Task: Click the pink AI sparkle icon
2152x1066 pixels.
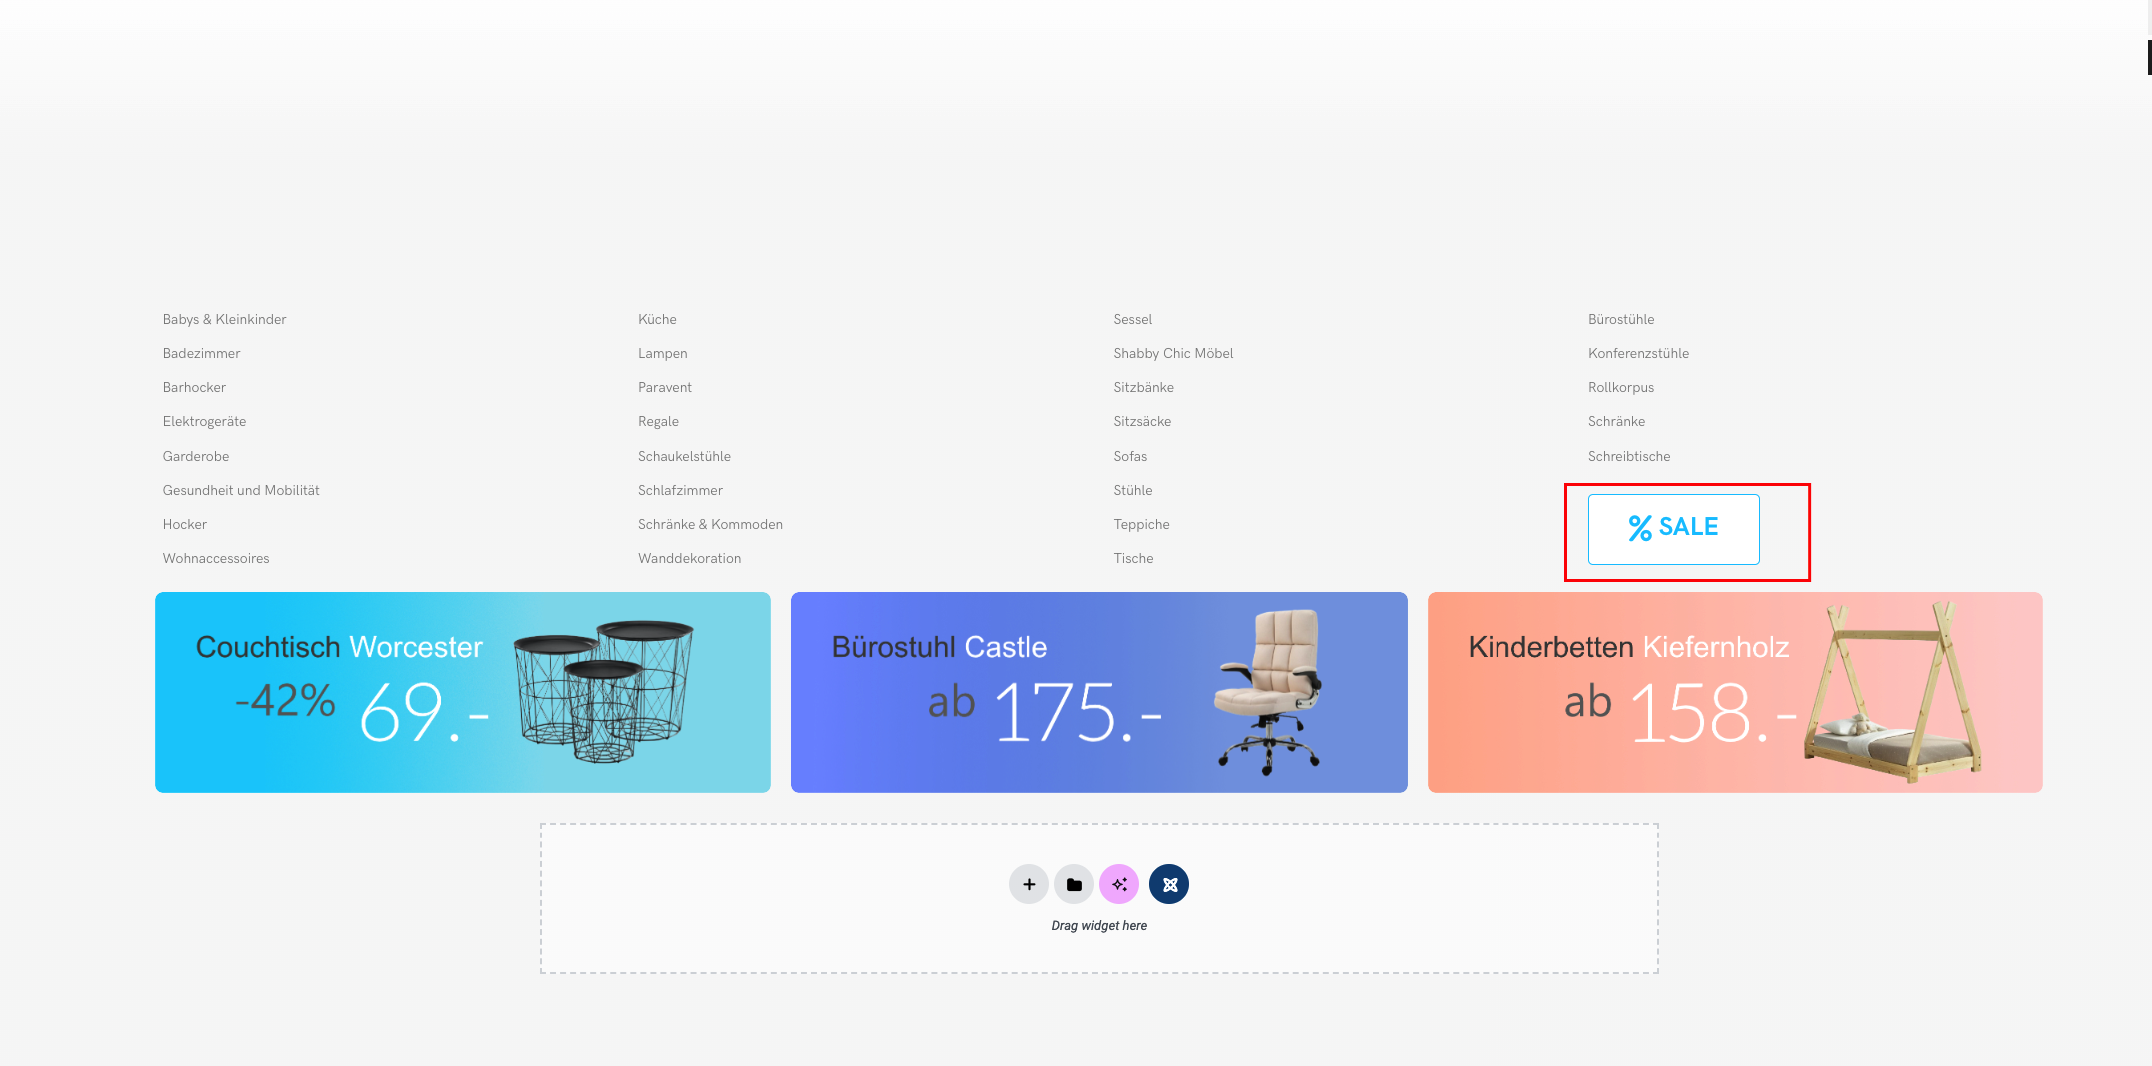Action: (1119, 884)
